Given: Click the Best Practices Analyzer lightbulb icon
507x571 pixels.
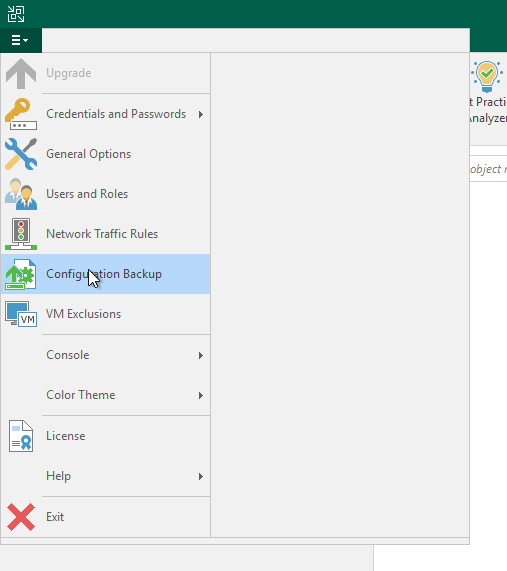Looking at the screenshot, I should tap(487, 76).
